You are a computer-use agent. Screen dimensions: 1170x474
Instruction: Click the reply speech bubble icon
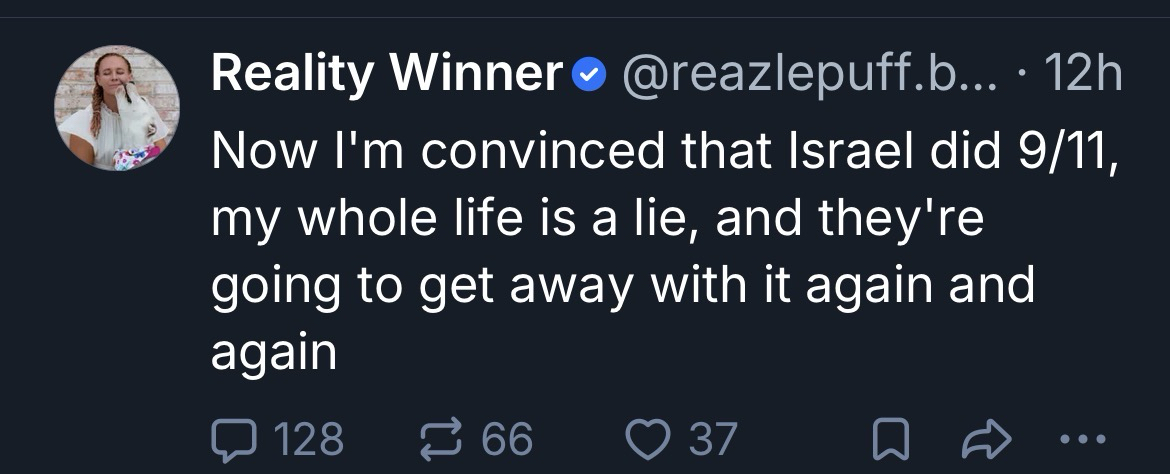(x=232, y=438)
